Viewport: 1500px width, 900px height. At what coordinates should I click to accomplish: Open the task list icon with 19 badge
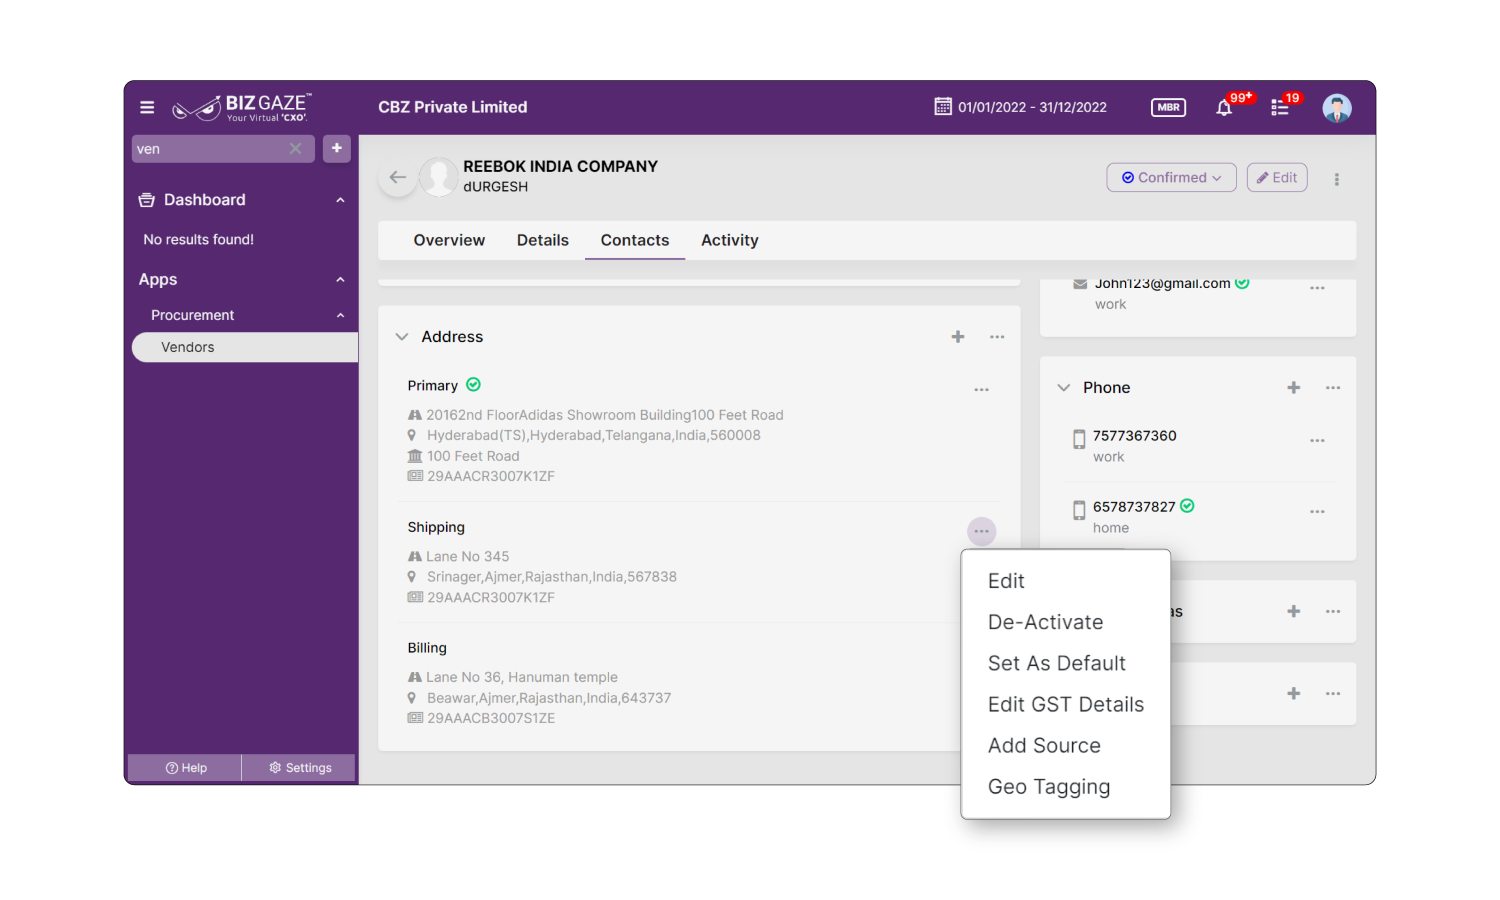(x=1280, y=107)
